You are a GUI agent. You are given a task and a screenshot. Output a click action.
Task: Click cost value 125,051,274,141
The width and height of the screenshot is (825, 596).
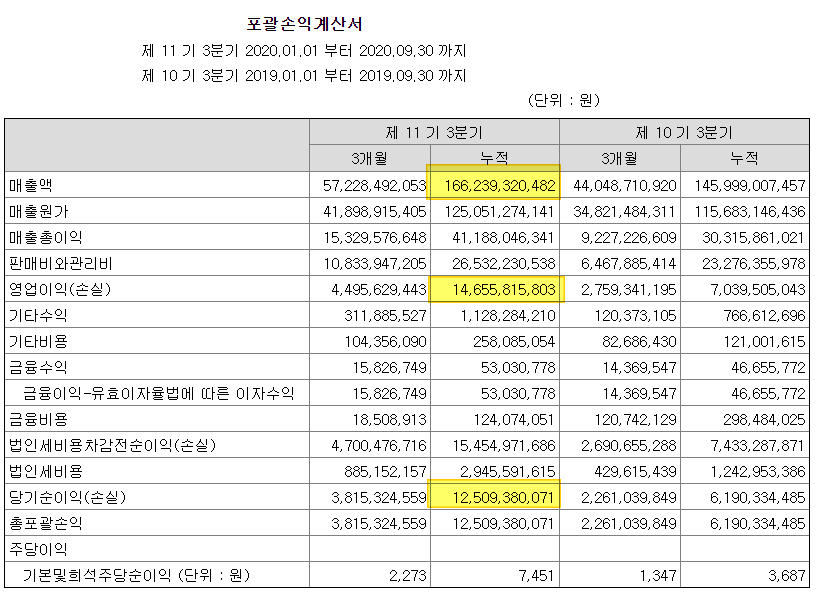[x=499, y=211]
